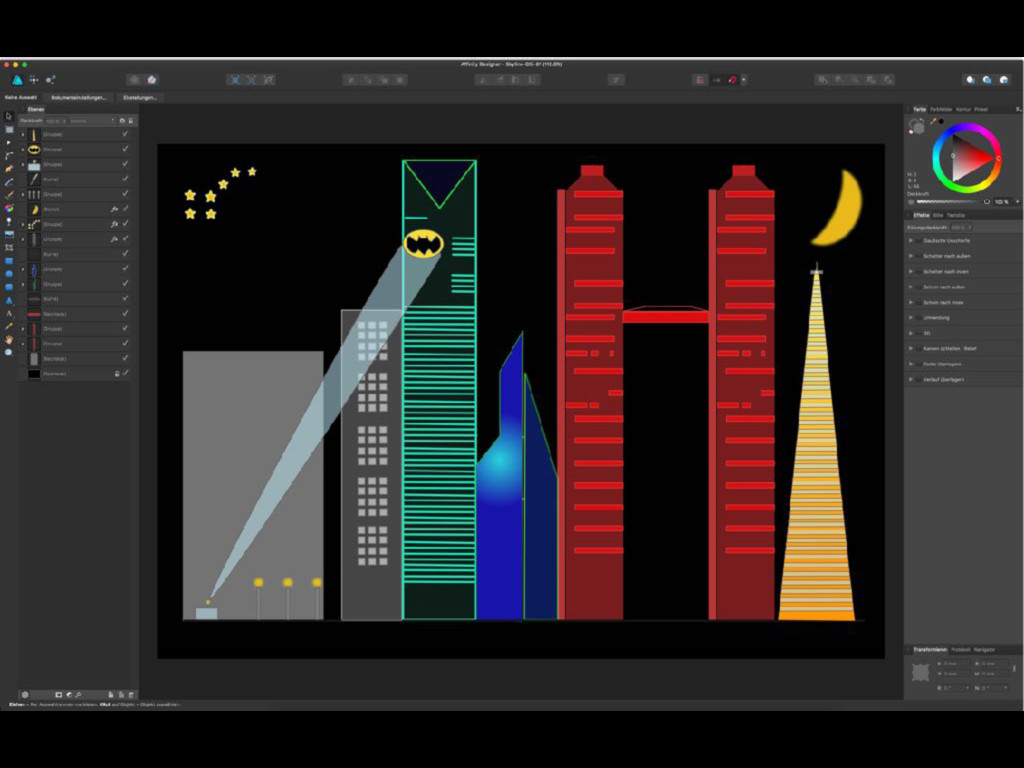This screenshot has width=1024, height=768.
Task: Open the snapping options dropdown arrow
Action: [744, 80]
